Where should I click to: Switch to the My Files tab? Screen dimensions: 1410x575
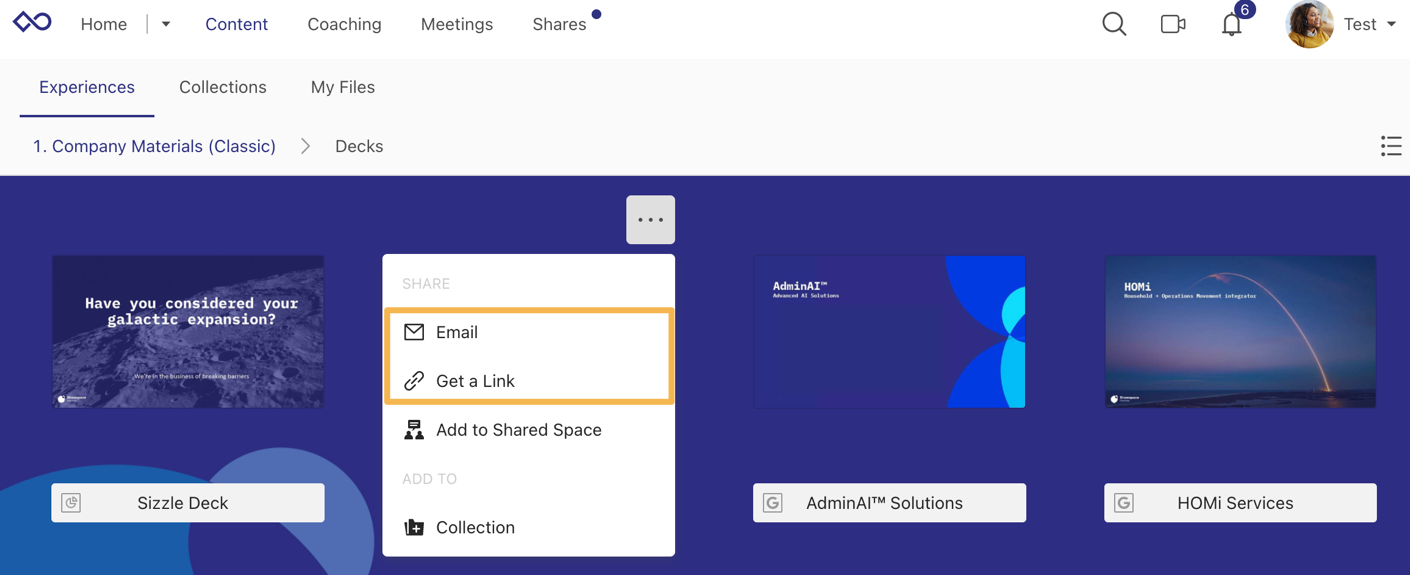[x=343, y=87]
